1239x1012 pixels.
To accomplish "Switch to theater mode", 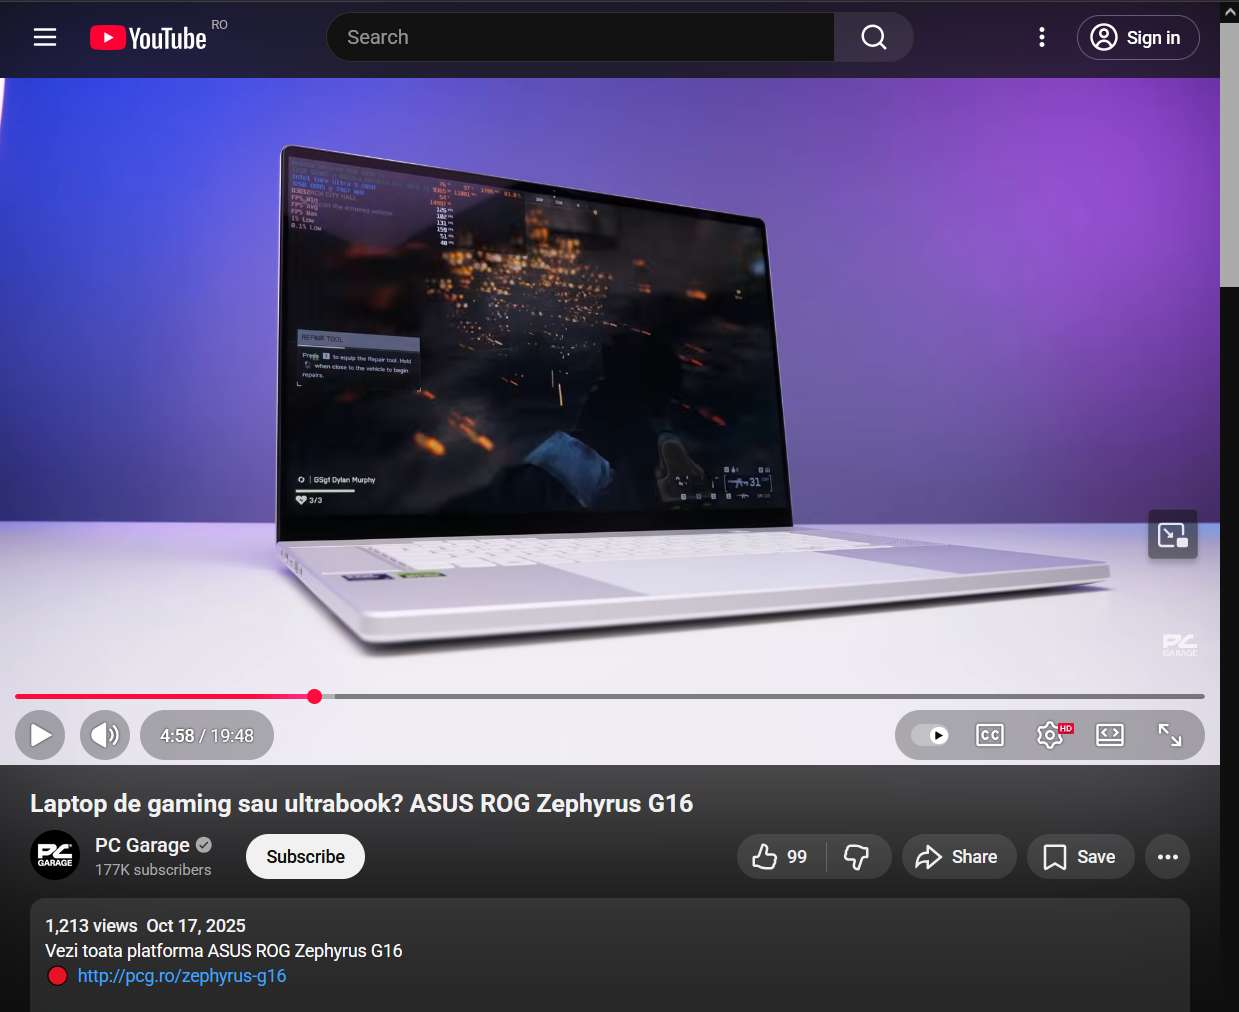I will click(1109, 736).
